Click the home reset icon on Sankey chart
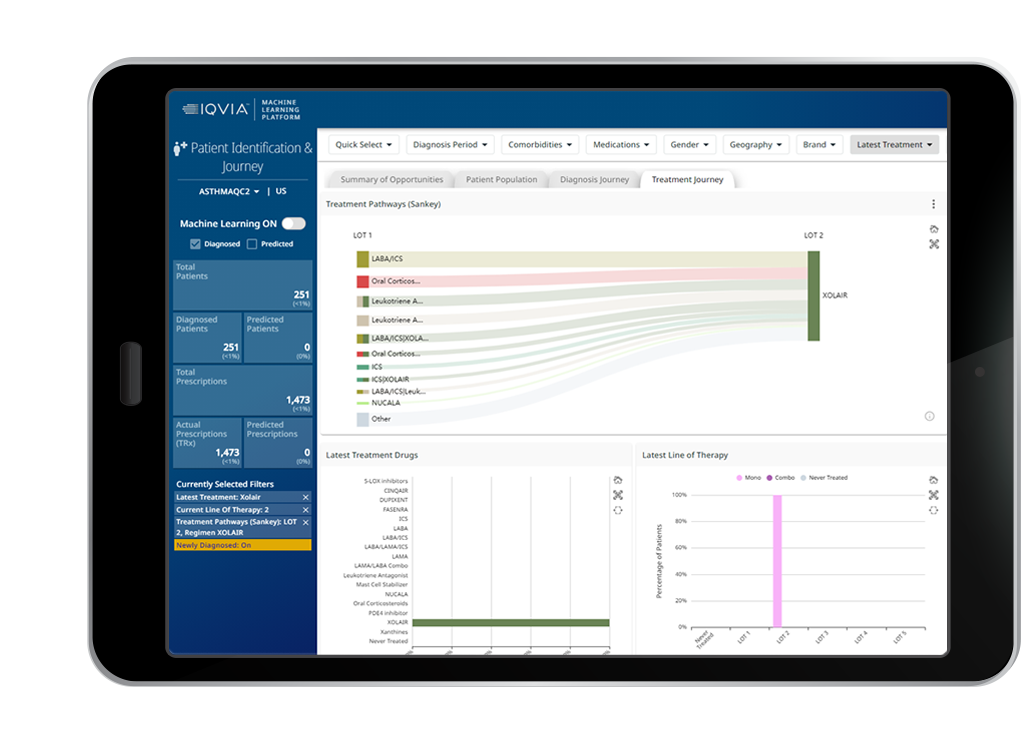 (933, 229)
